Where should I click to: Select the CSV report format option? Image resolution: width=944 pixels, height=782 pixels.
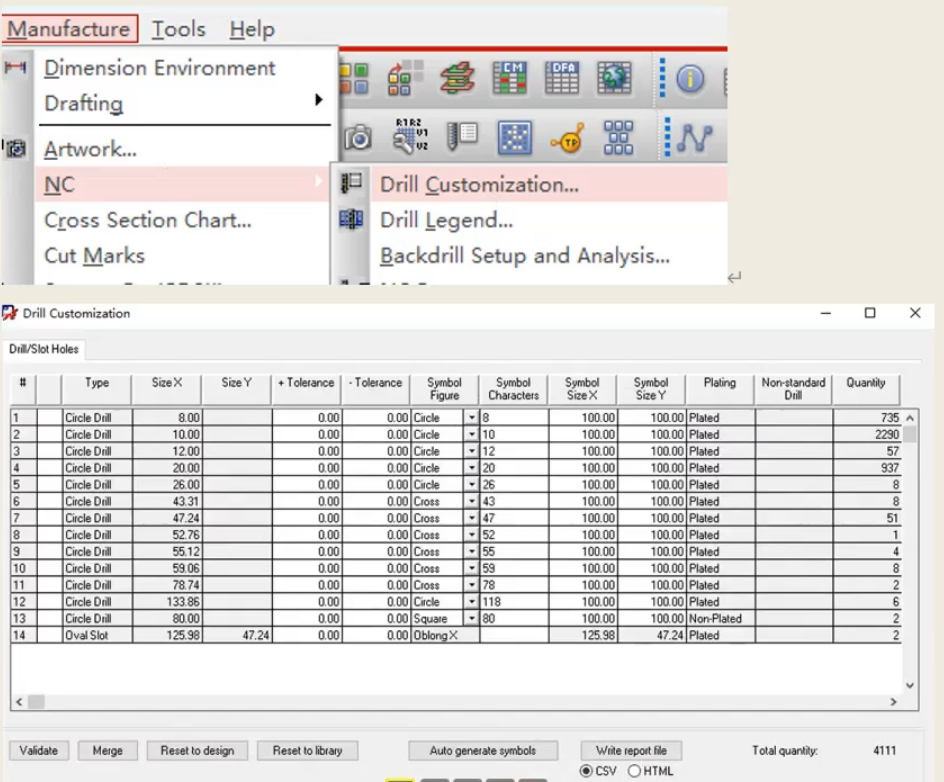[x=586, y=771]
